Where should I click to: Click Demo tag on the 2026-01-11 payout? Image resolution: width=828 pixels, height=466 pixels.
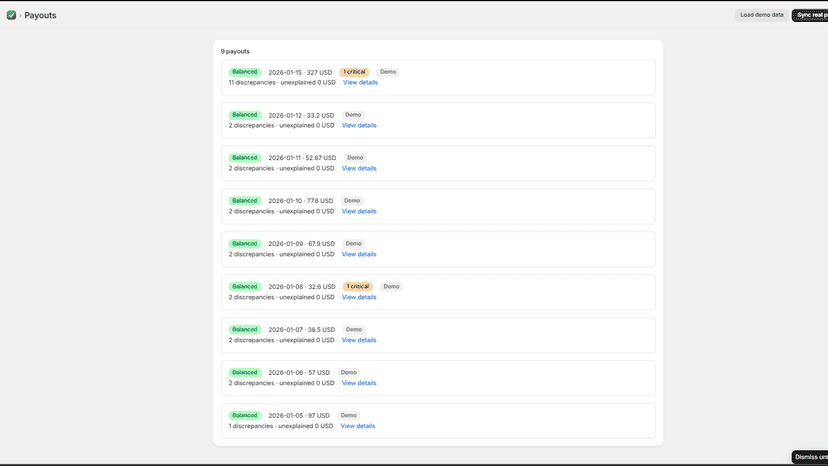coord(355,157)
